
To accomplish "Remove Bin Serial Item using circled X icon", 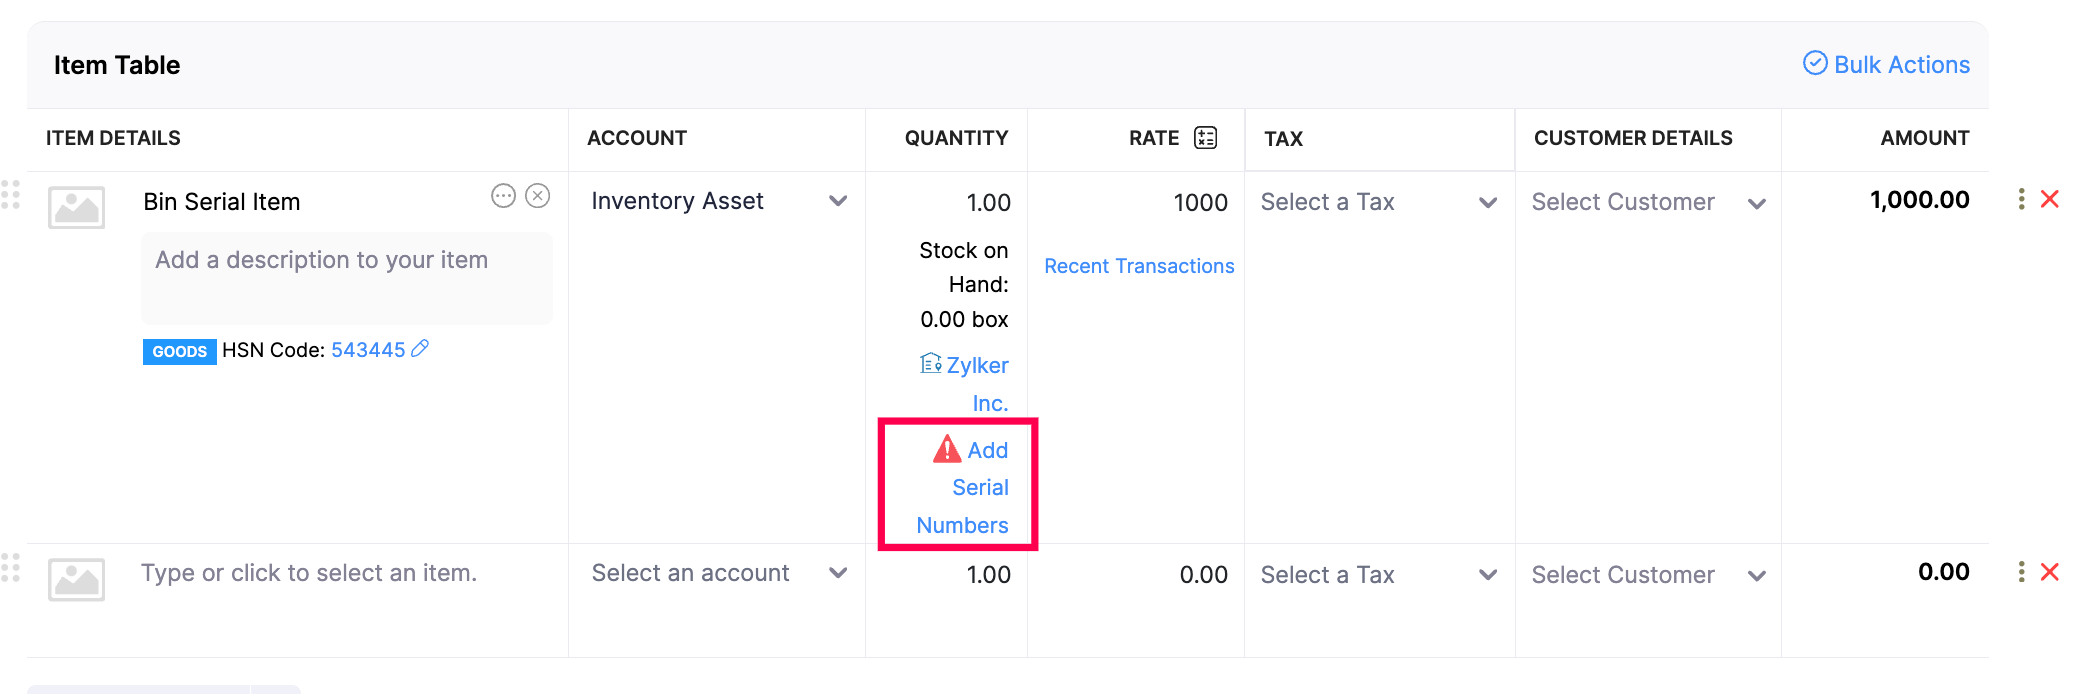I will (538, 196).
